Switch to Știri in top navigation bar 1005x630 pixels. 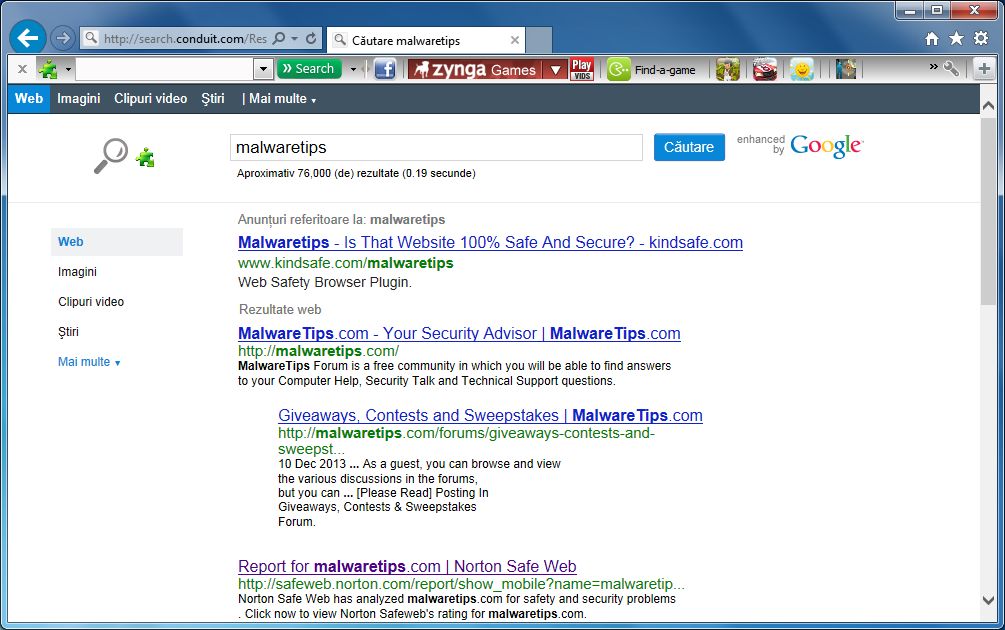point(213,99)
